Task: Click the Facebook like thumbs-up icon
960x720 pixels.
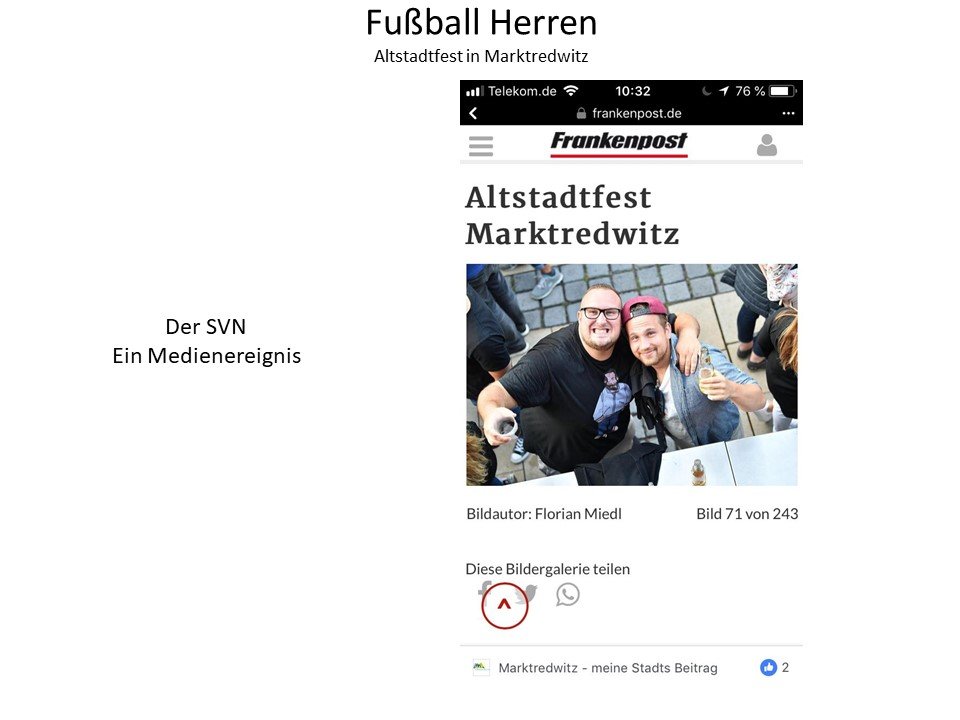Action: 768,667
